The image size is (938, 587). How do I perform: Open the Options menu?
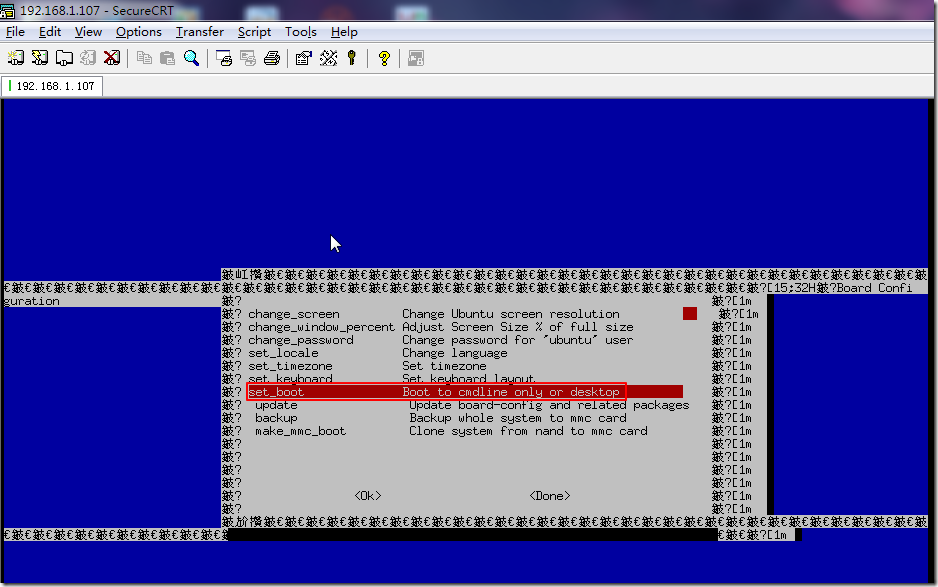pos(139,32)
